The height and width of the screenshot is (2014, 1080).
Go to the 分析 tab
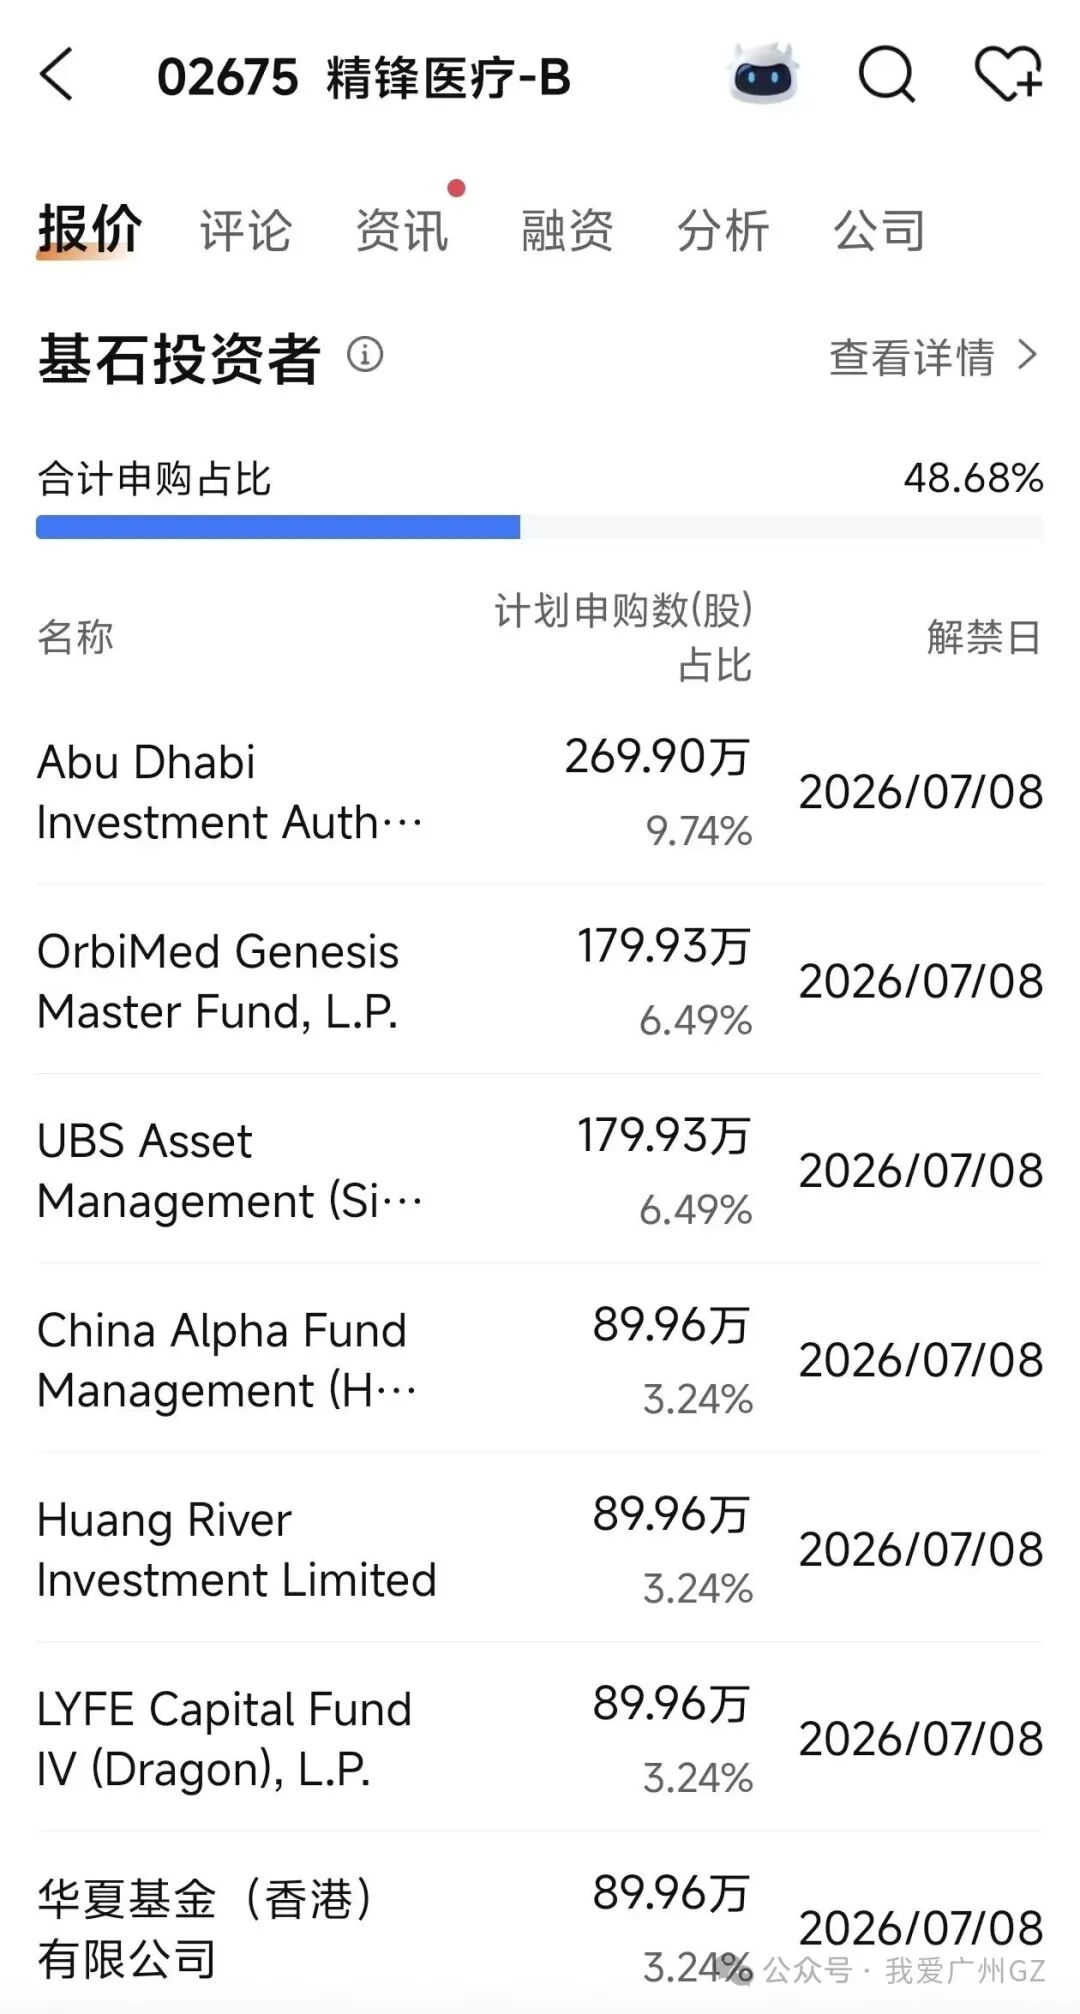[723, 231]
